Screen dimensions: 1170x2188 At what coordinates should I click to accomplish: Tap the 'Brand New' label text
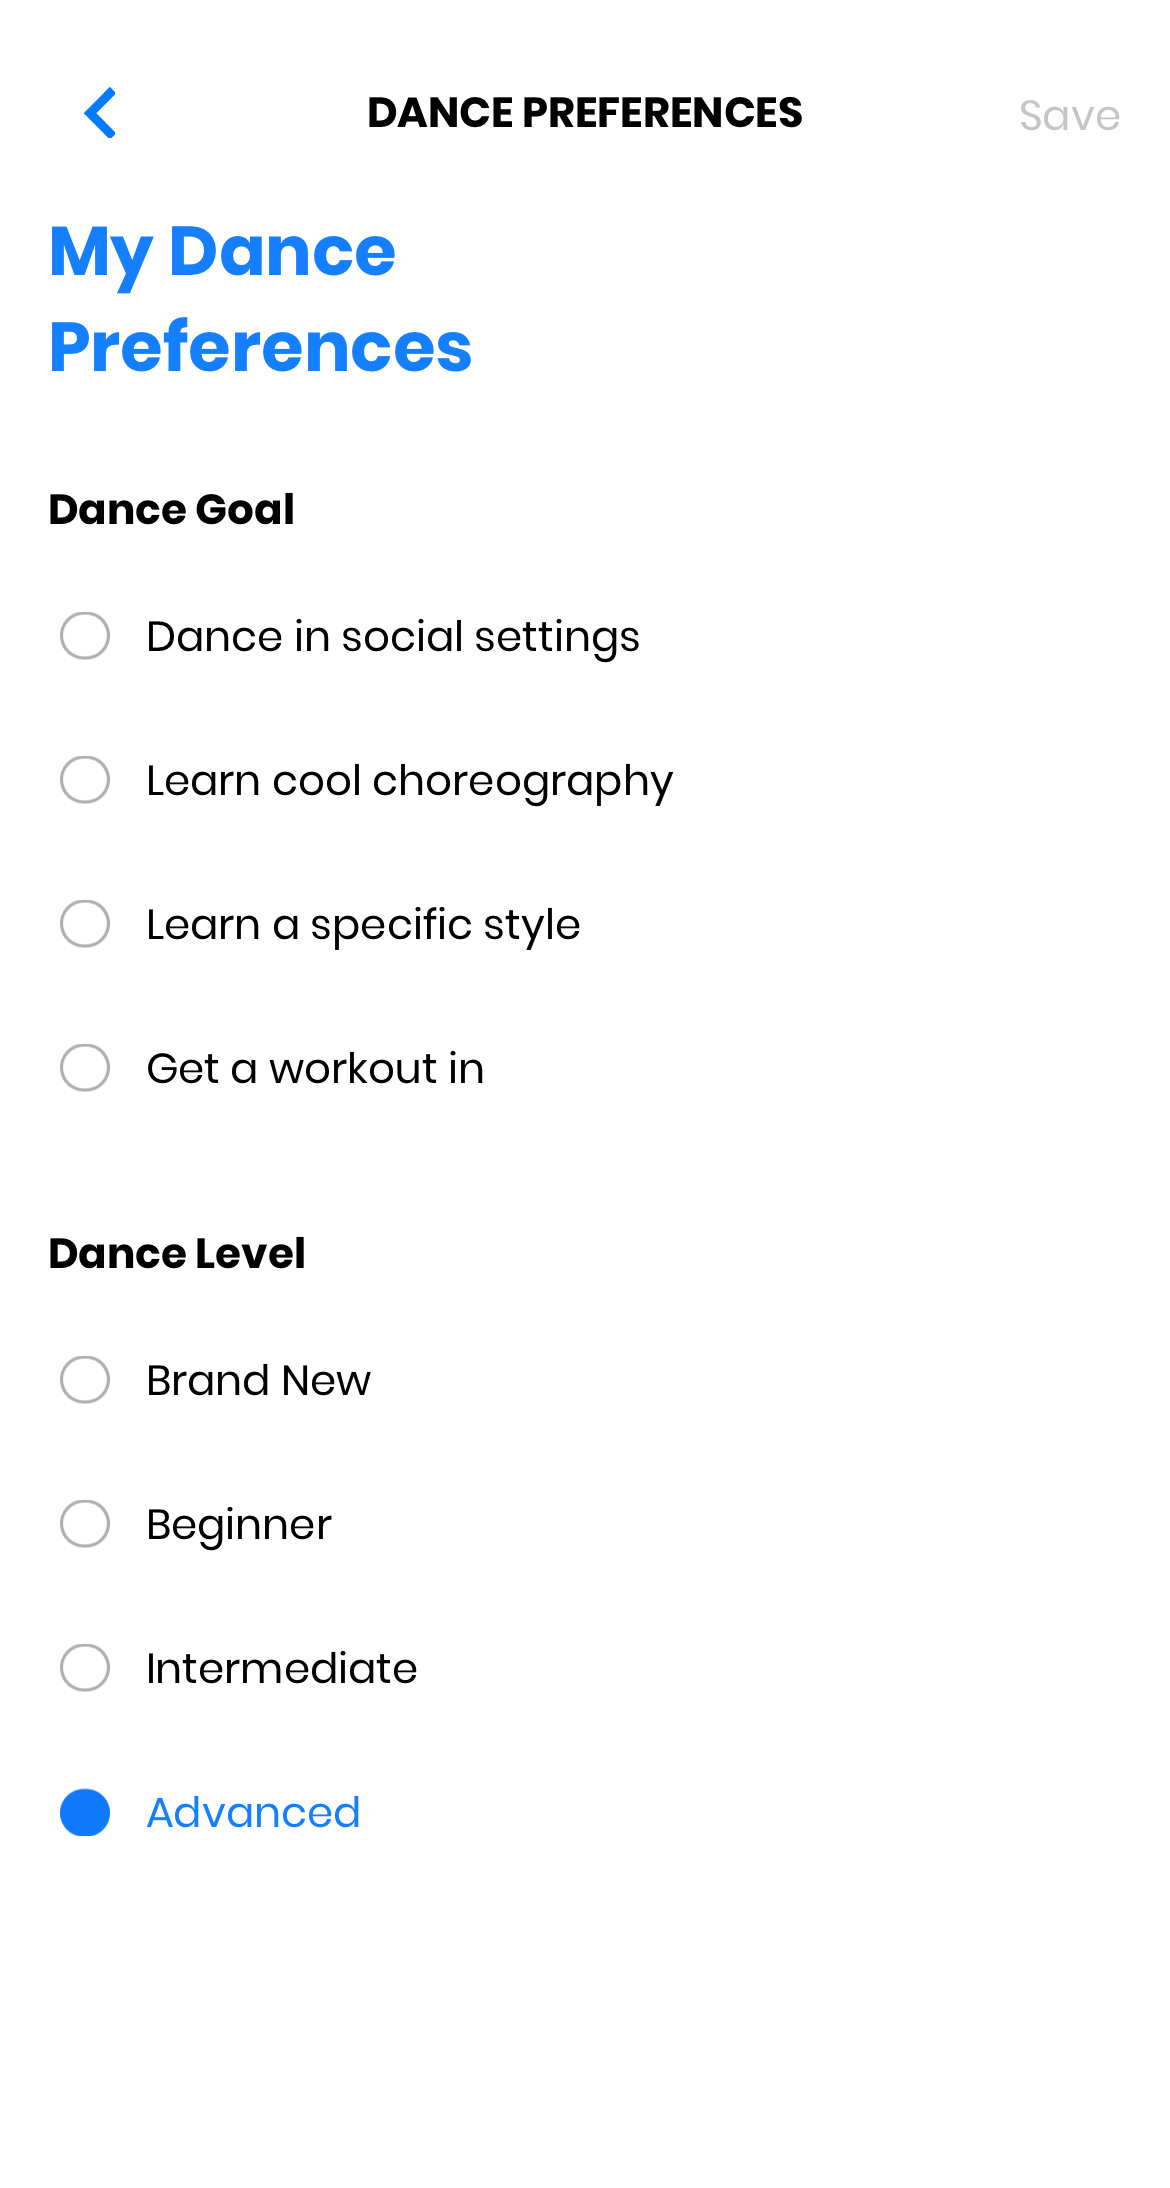(258, 1381)
